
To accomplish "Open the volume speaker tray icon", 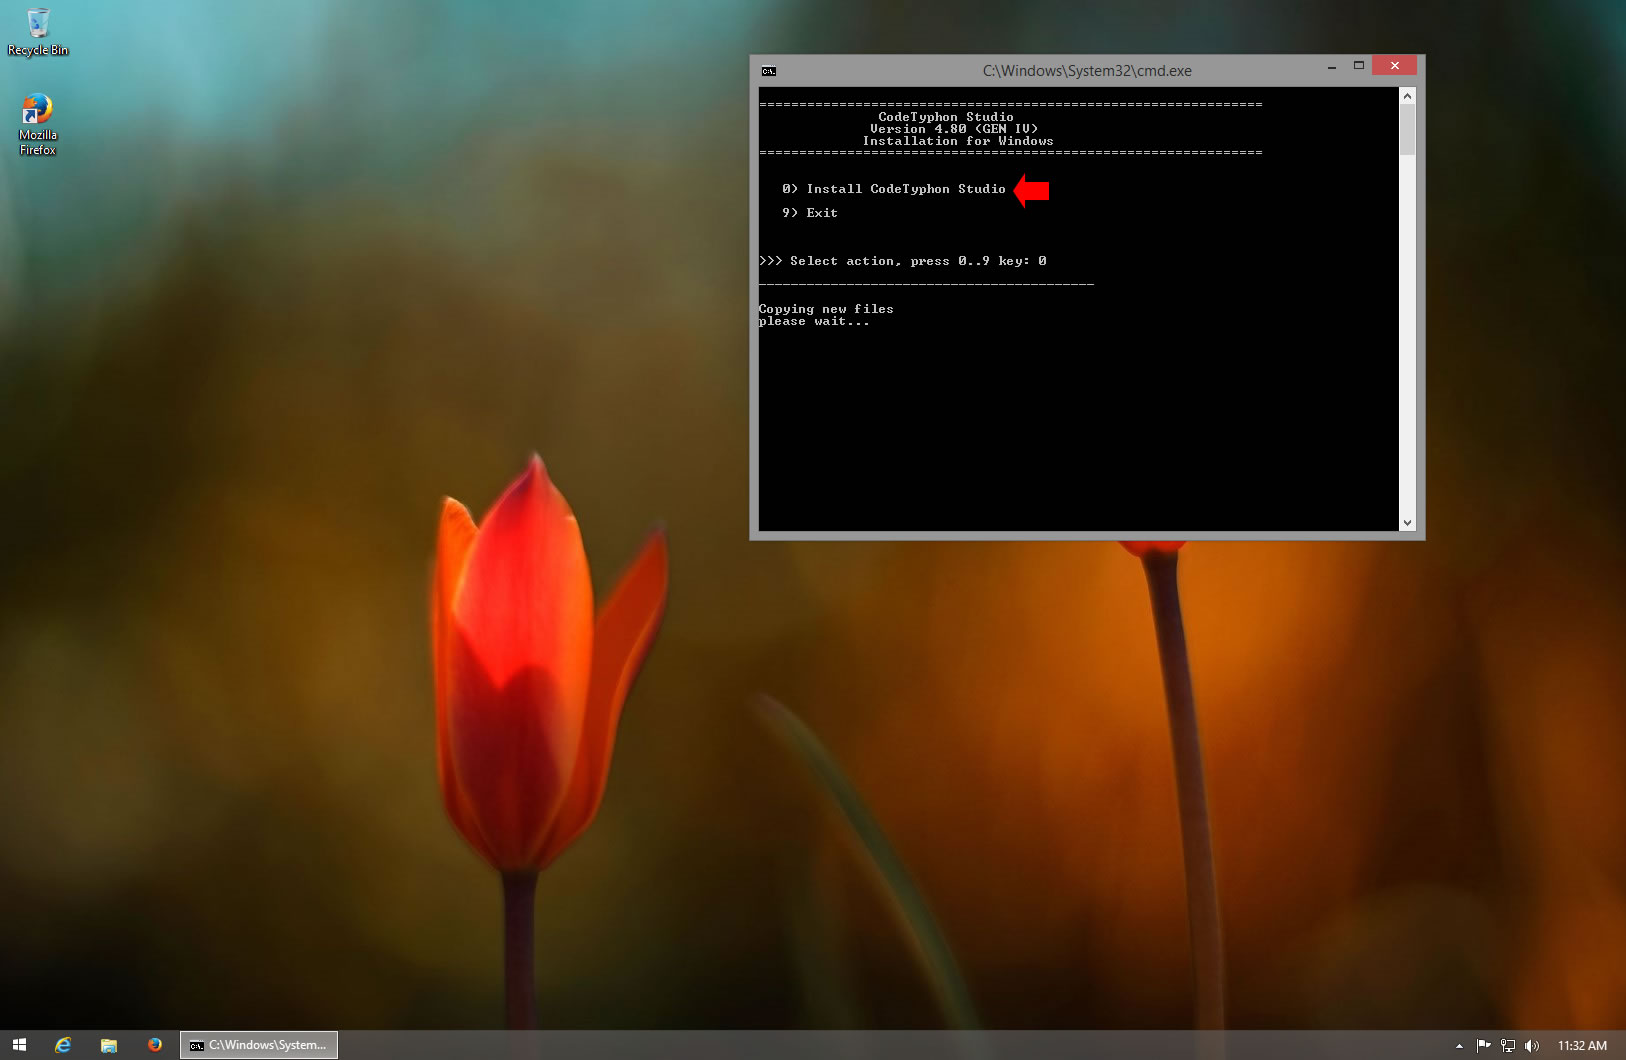I will pos(1532,1046).
